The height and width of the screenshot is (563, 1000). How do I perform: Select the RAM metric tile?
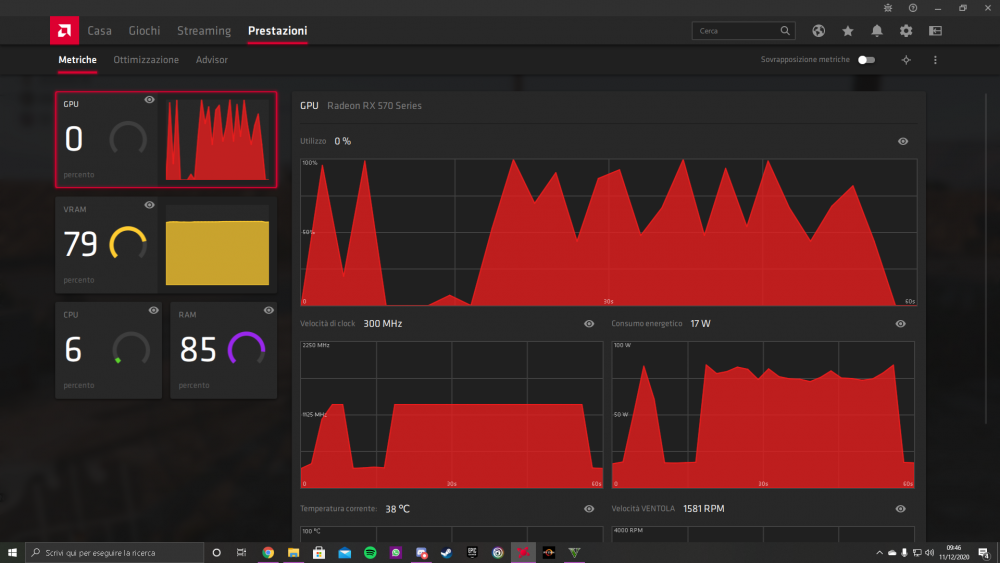pos(223,351)
